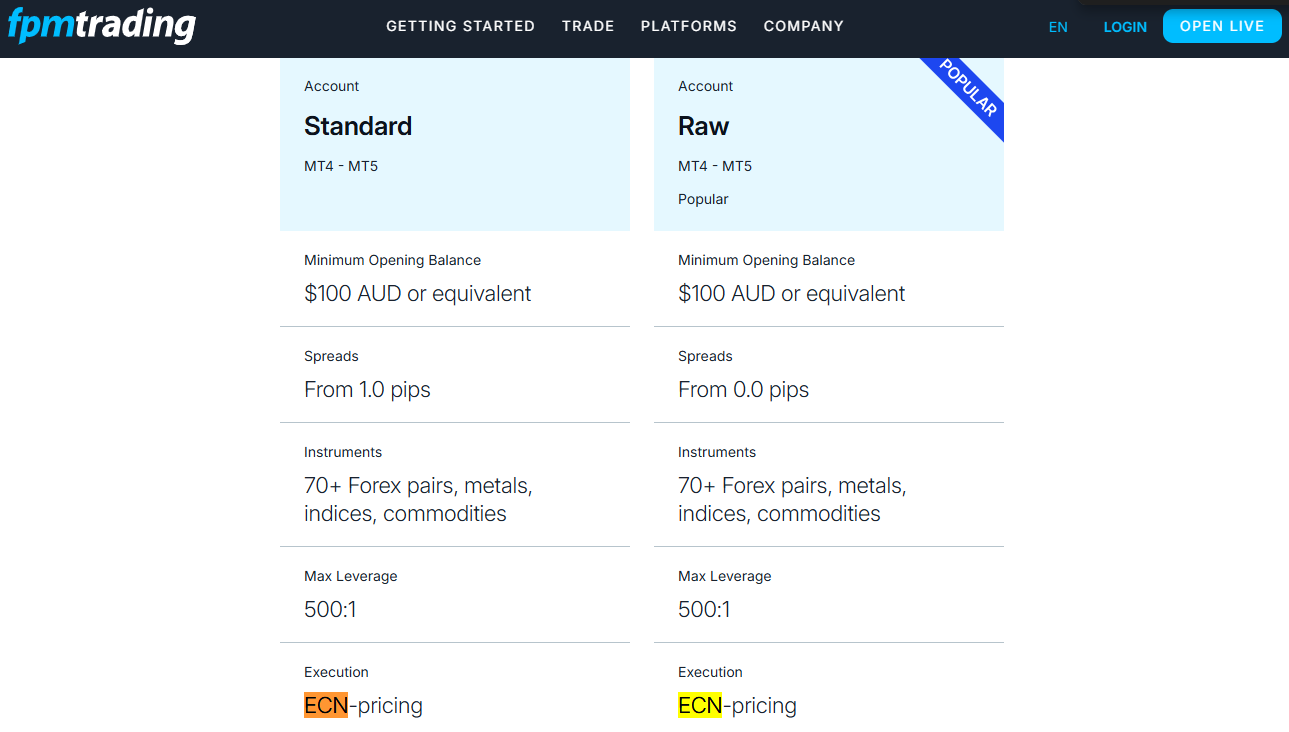The width and height of the screenshot is (1289, 732).
Task: Select the Raw account heading
Action: (703, 126)
